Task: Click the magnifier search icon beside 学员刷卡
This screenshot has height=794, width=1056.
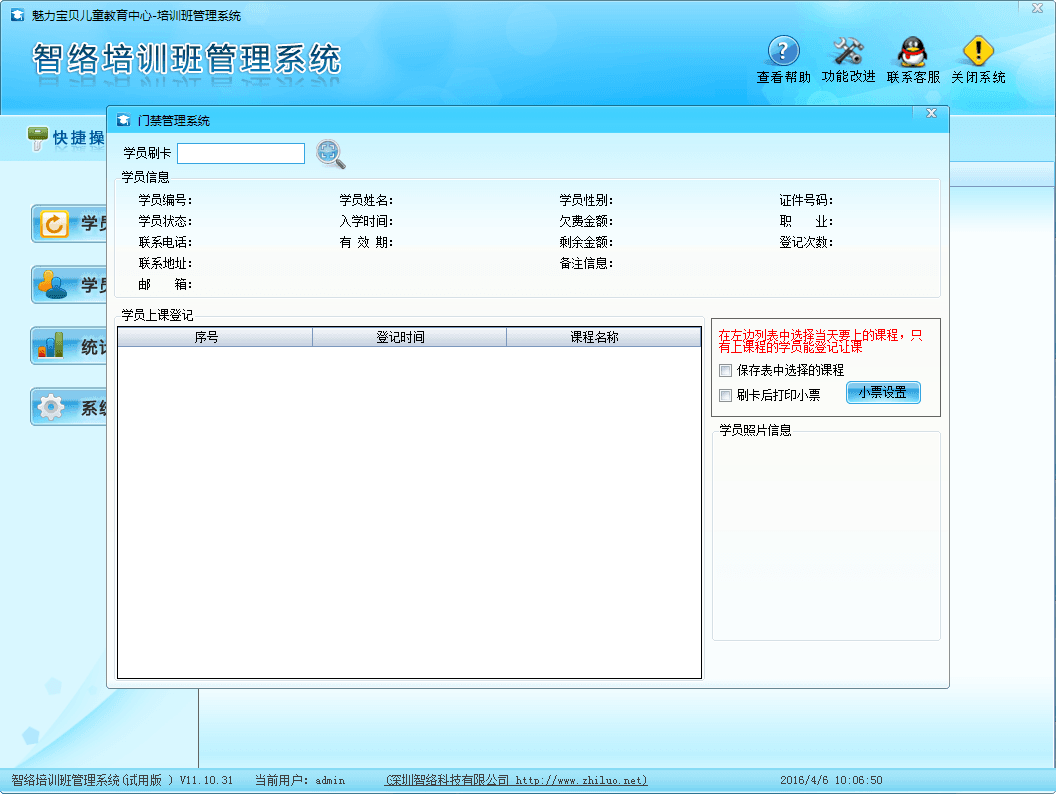Action: coord(330,153)
